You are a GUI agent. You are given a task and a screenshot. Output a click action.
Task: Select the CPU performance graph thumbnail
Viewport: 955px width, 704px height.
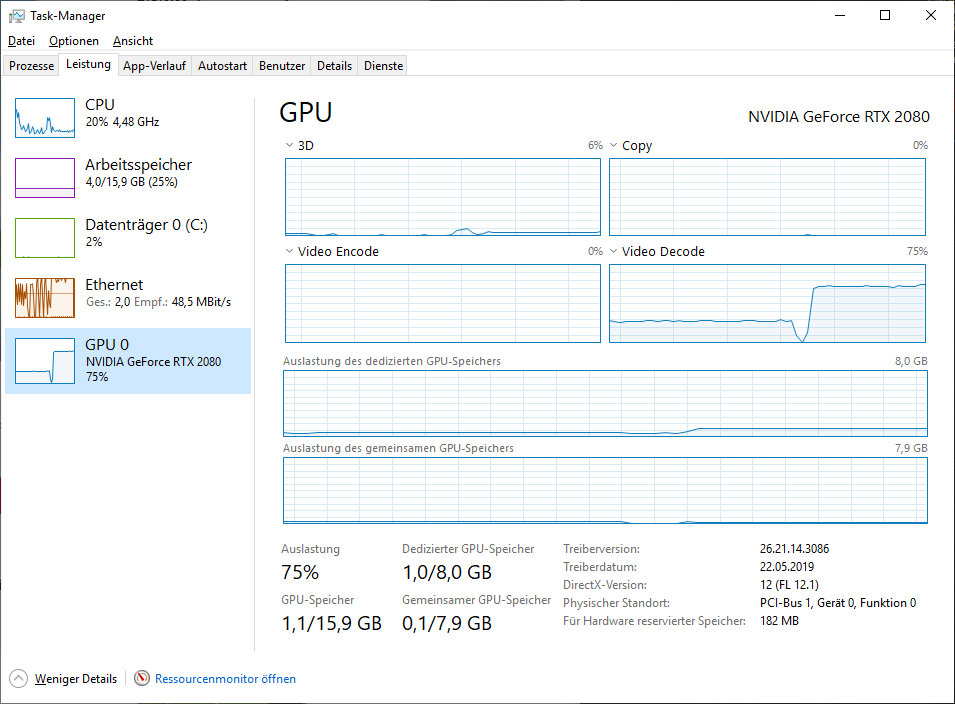coord(45,118)
